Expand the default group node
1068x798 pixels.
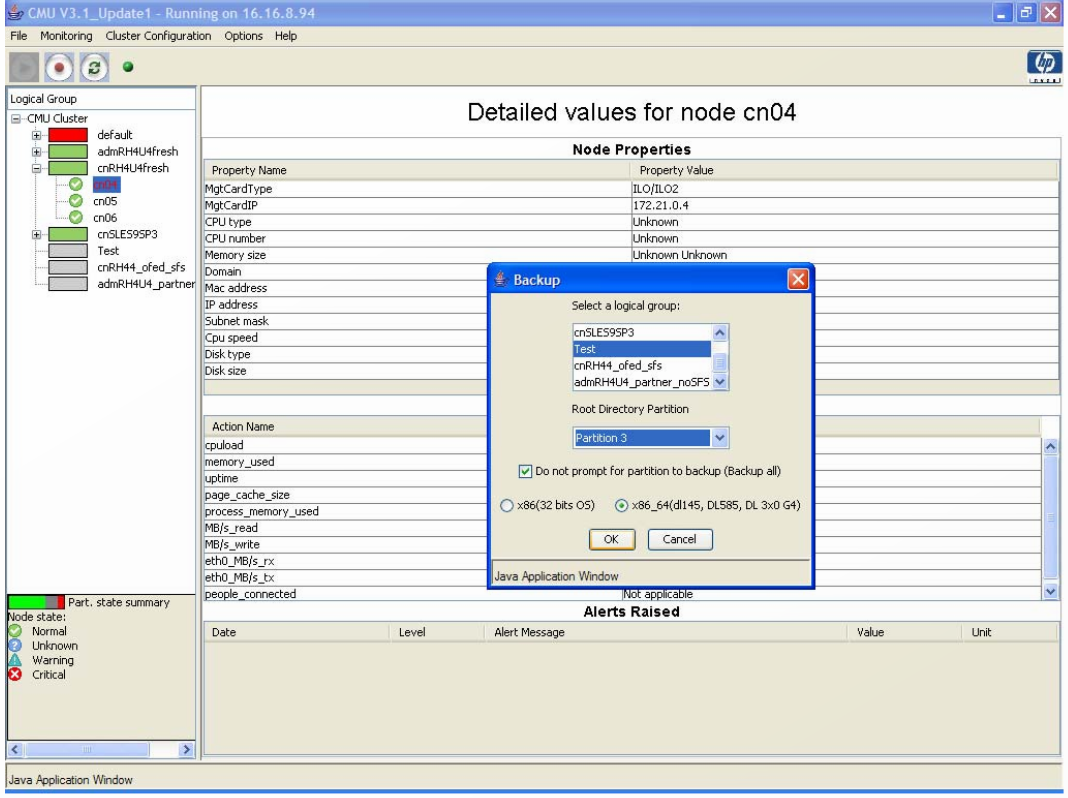click(37, 135)
